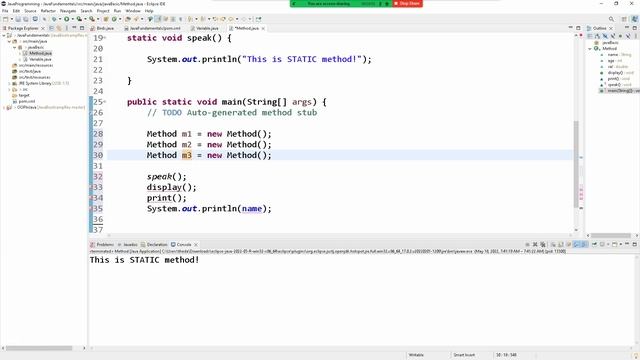Minimize the editor area
The height and width of the screenshot is (360, 640).
coord(571,28)
